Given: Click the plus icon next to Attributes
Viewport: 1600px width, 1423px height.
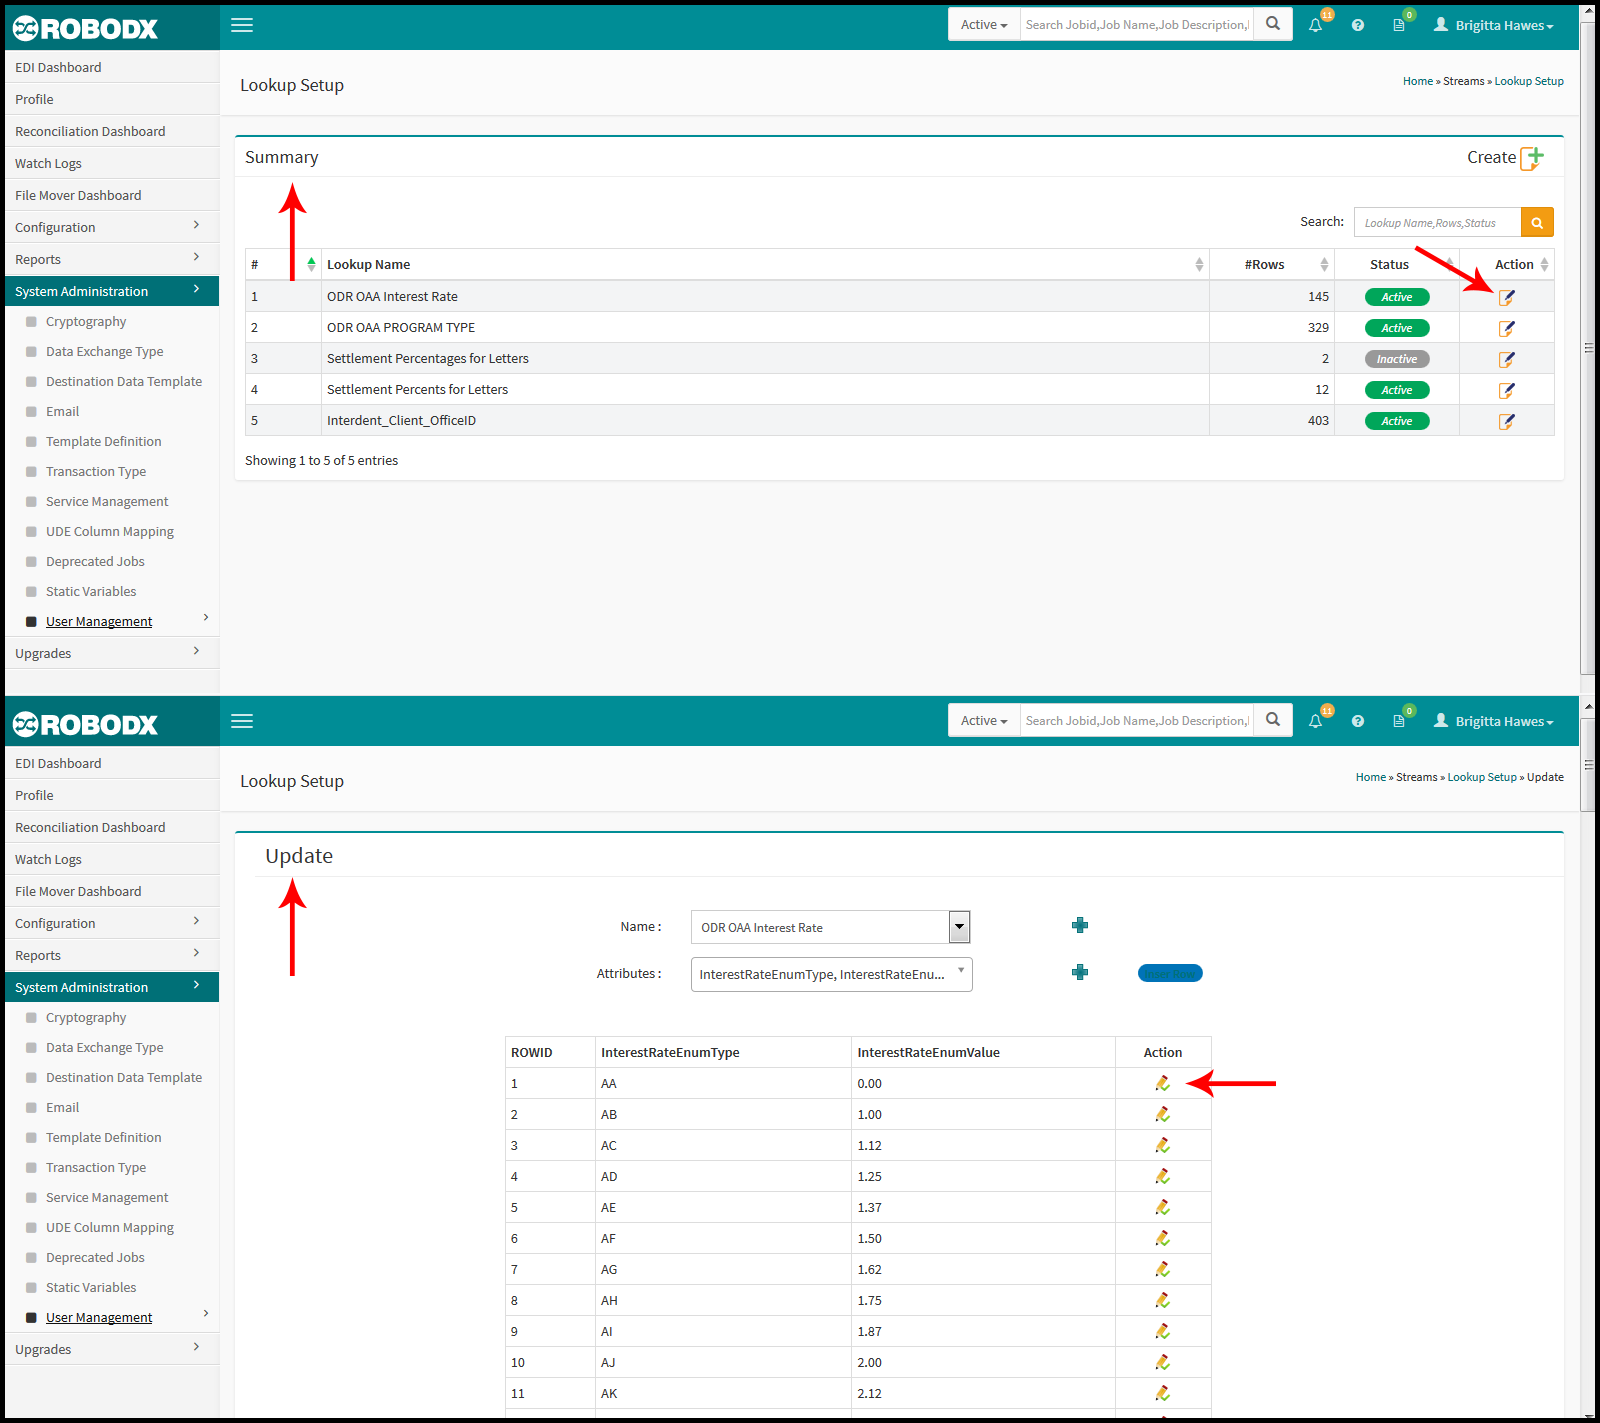Looking at the screenshot, I should point(1080,972).
